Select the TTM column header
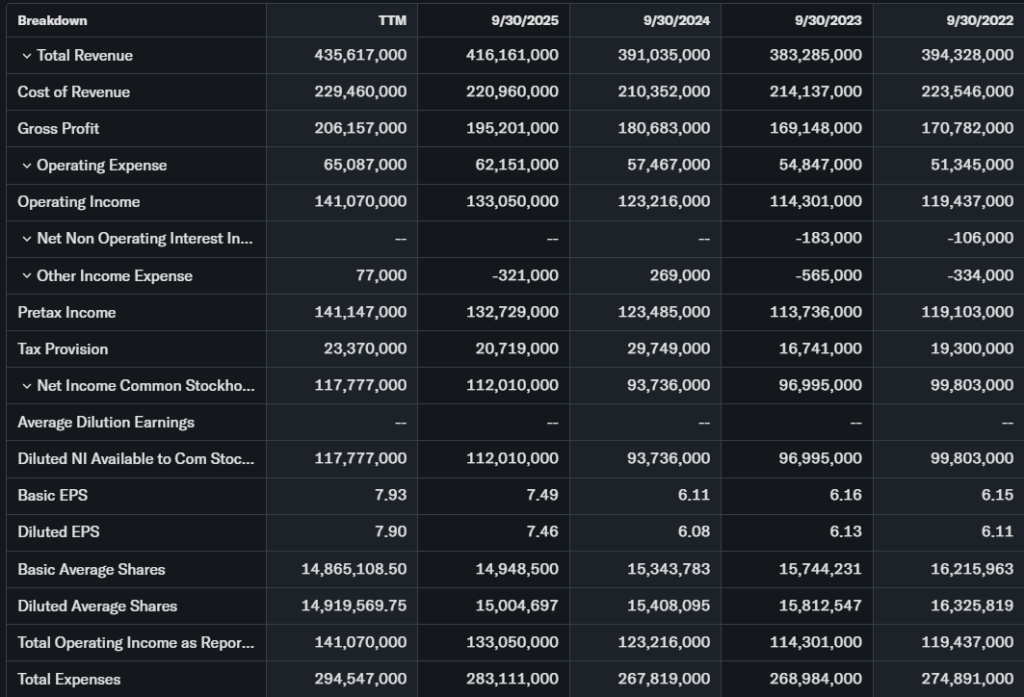The height and width of the screenshot is (697, 1024). (391, 20)
